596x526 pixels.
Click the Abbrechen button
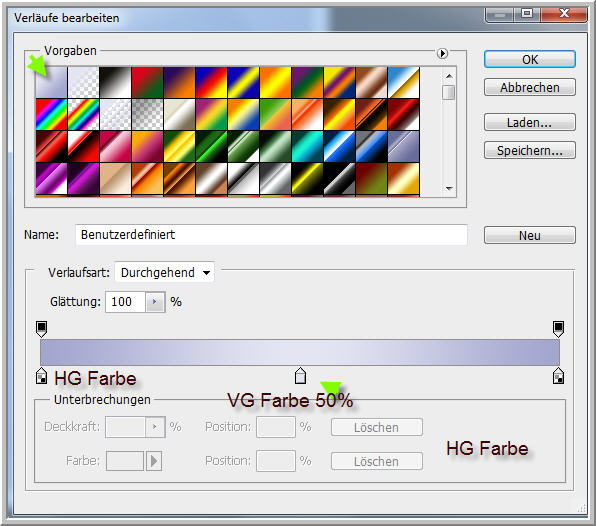click(x=529, y=87)
